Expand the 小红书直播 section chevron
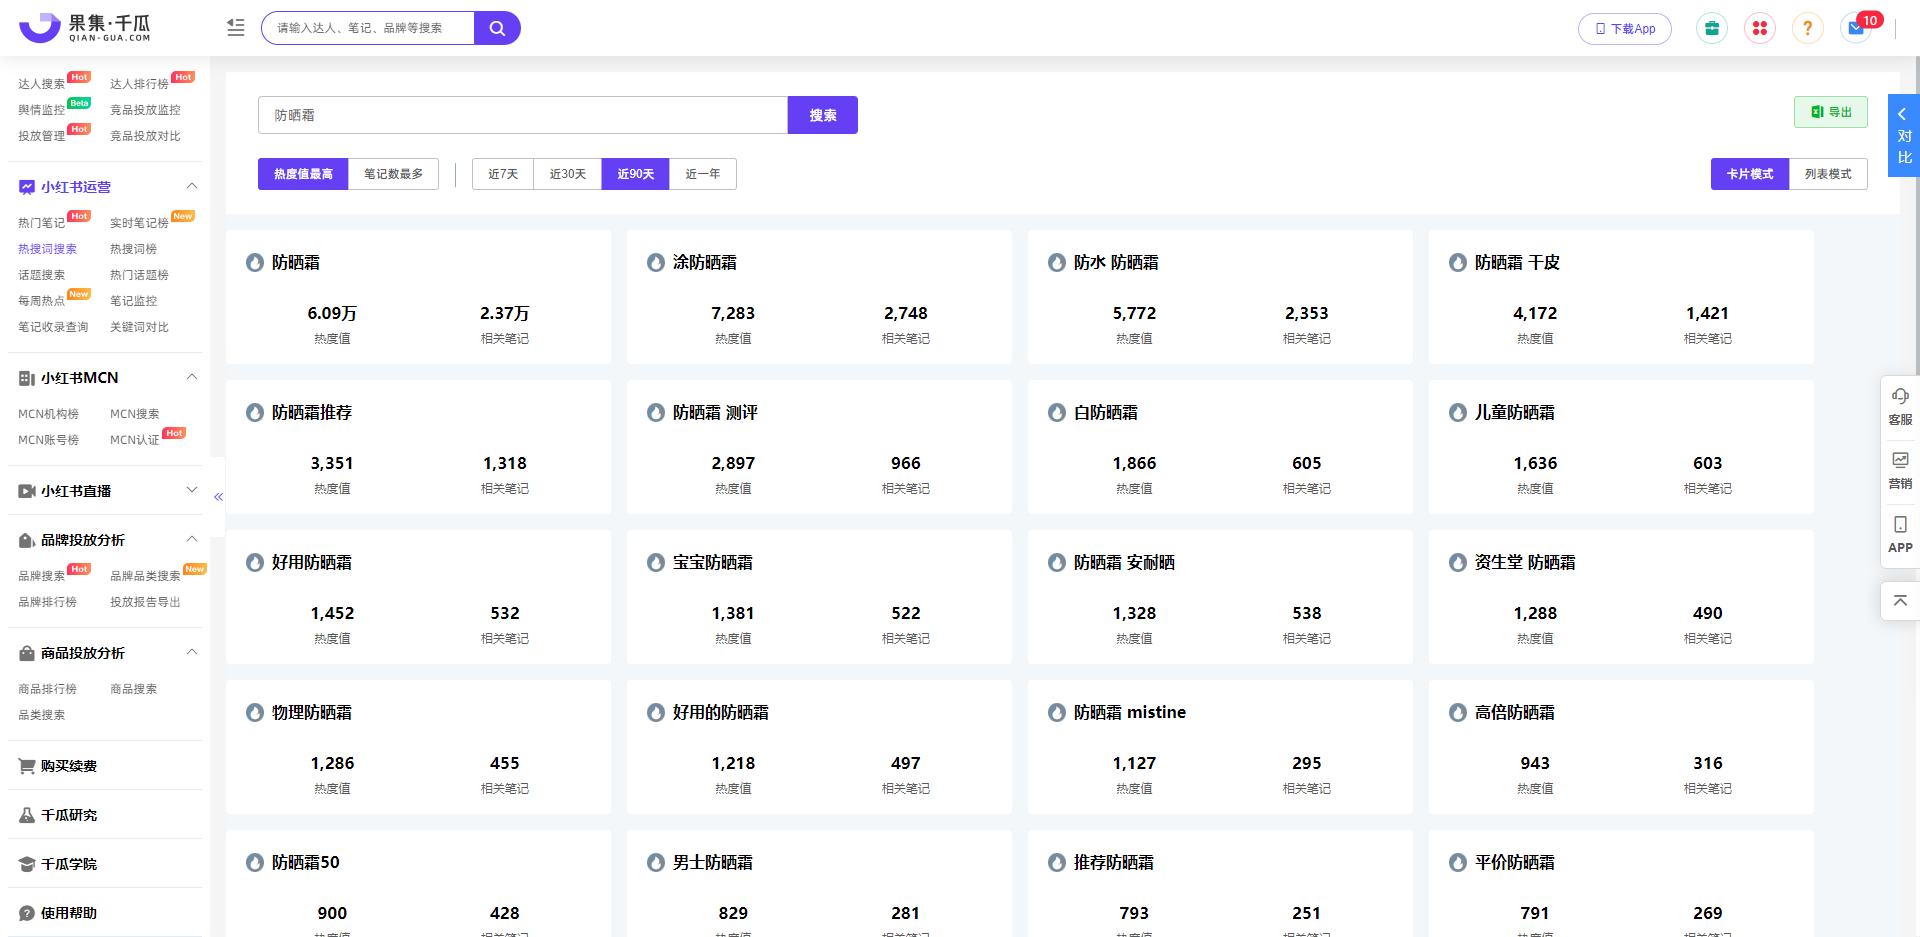The width and height of the screenshot is (1920, 937). (192, 490)
